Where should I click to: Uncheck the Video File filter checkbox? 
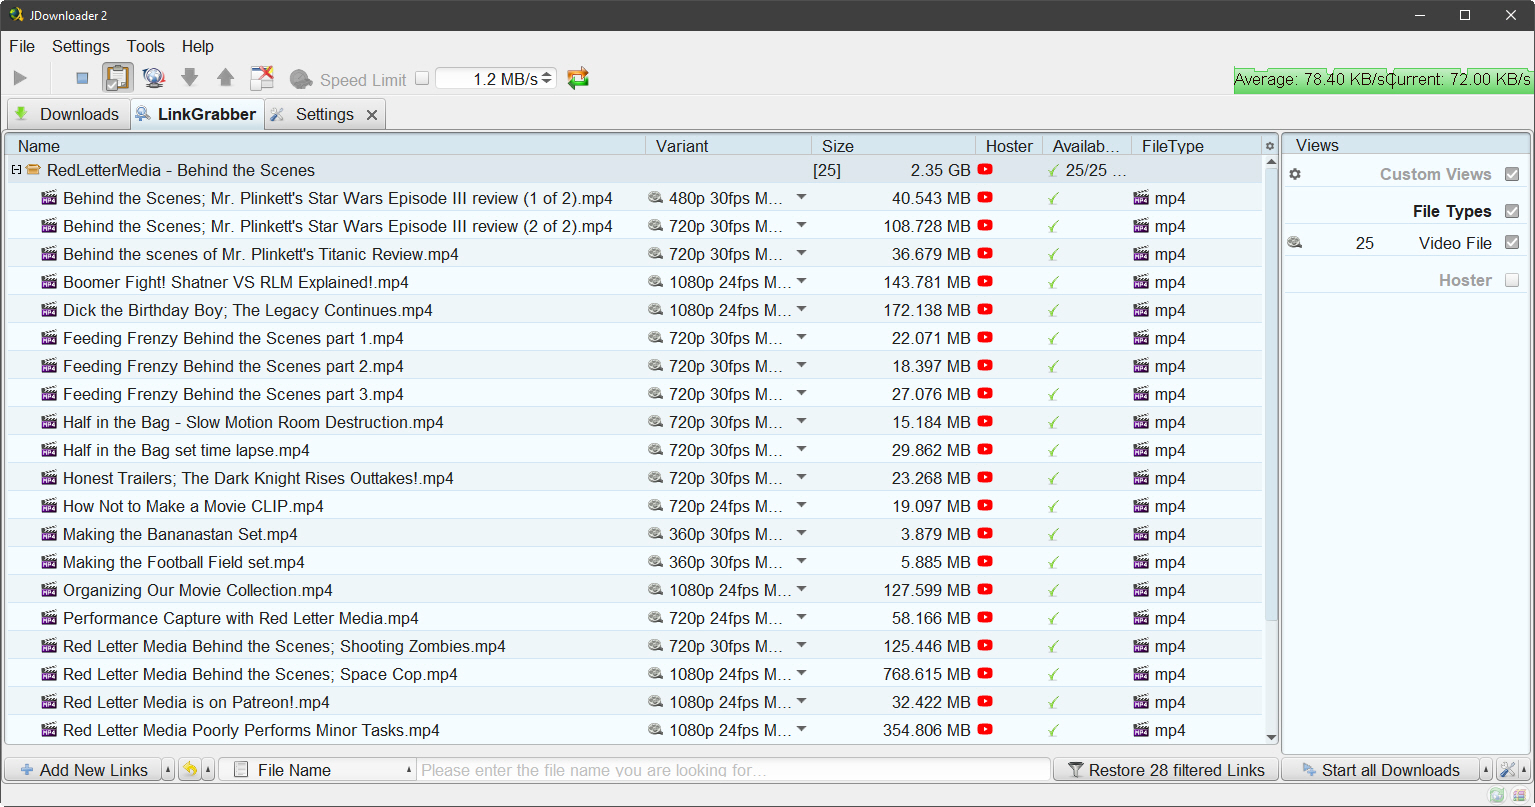(x=1512, y=242)
